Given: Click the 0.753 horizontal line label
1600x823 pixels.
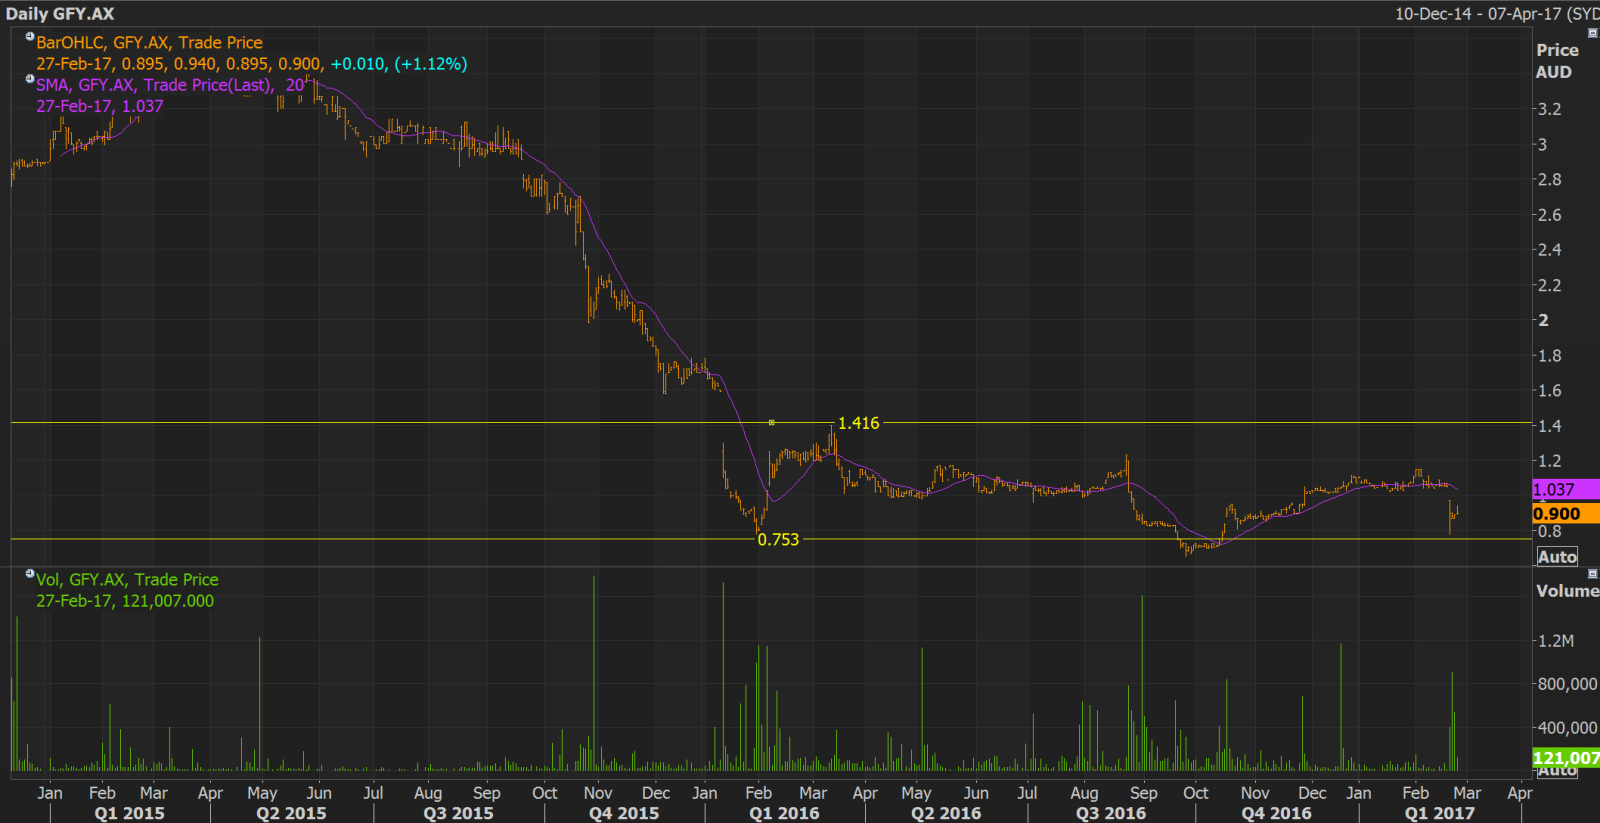Looking at the screenshot, I should point(778,540).
